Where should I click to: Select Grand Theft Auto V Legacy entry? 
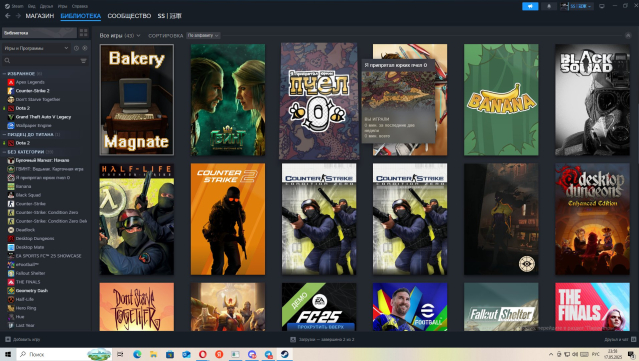click(x=43, y=117)
